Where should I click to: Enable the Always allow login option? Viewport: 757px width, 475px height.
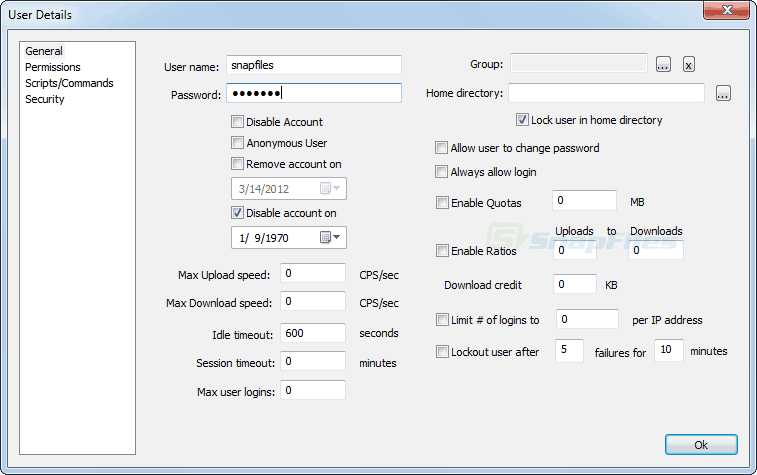pos(442,172)
